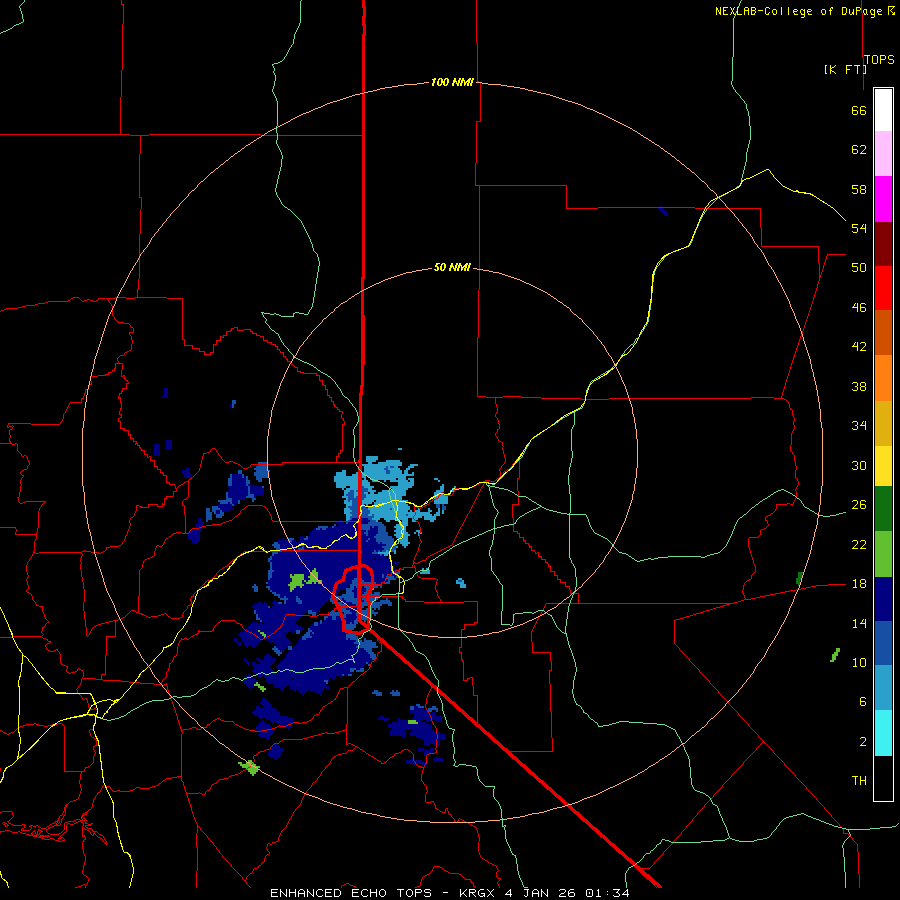900x900 pixels.
Task: Click the '6' legend value
Action: (862, 702)
